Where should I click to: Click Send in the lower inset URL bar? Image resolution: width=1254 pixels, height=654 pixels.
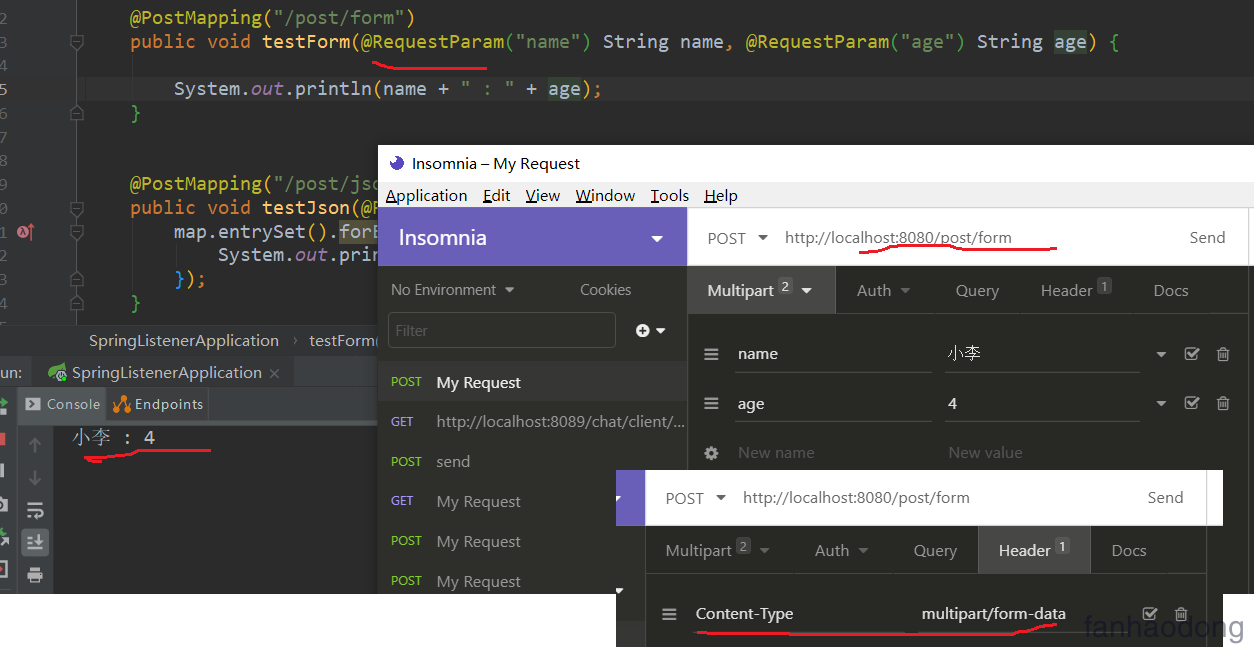(1165, 498)
